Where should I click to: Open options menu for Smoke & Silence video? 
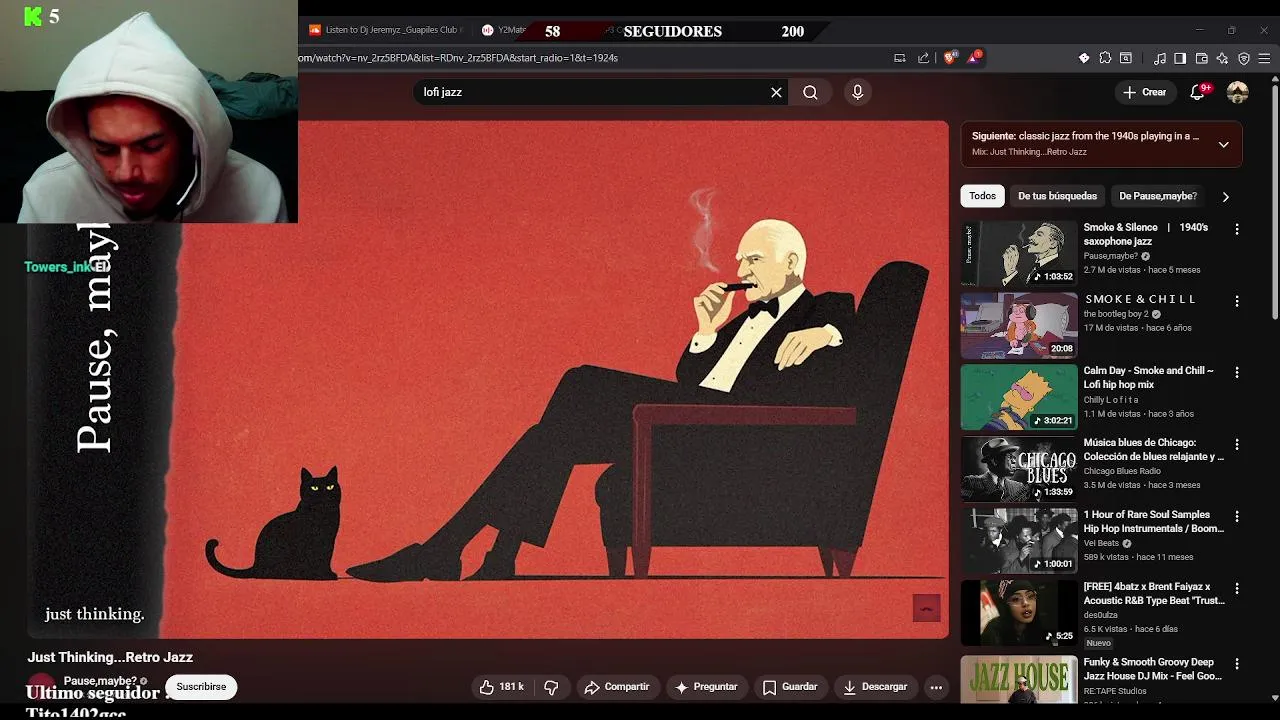click(x=1237, y=229)
